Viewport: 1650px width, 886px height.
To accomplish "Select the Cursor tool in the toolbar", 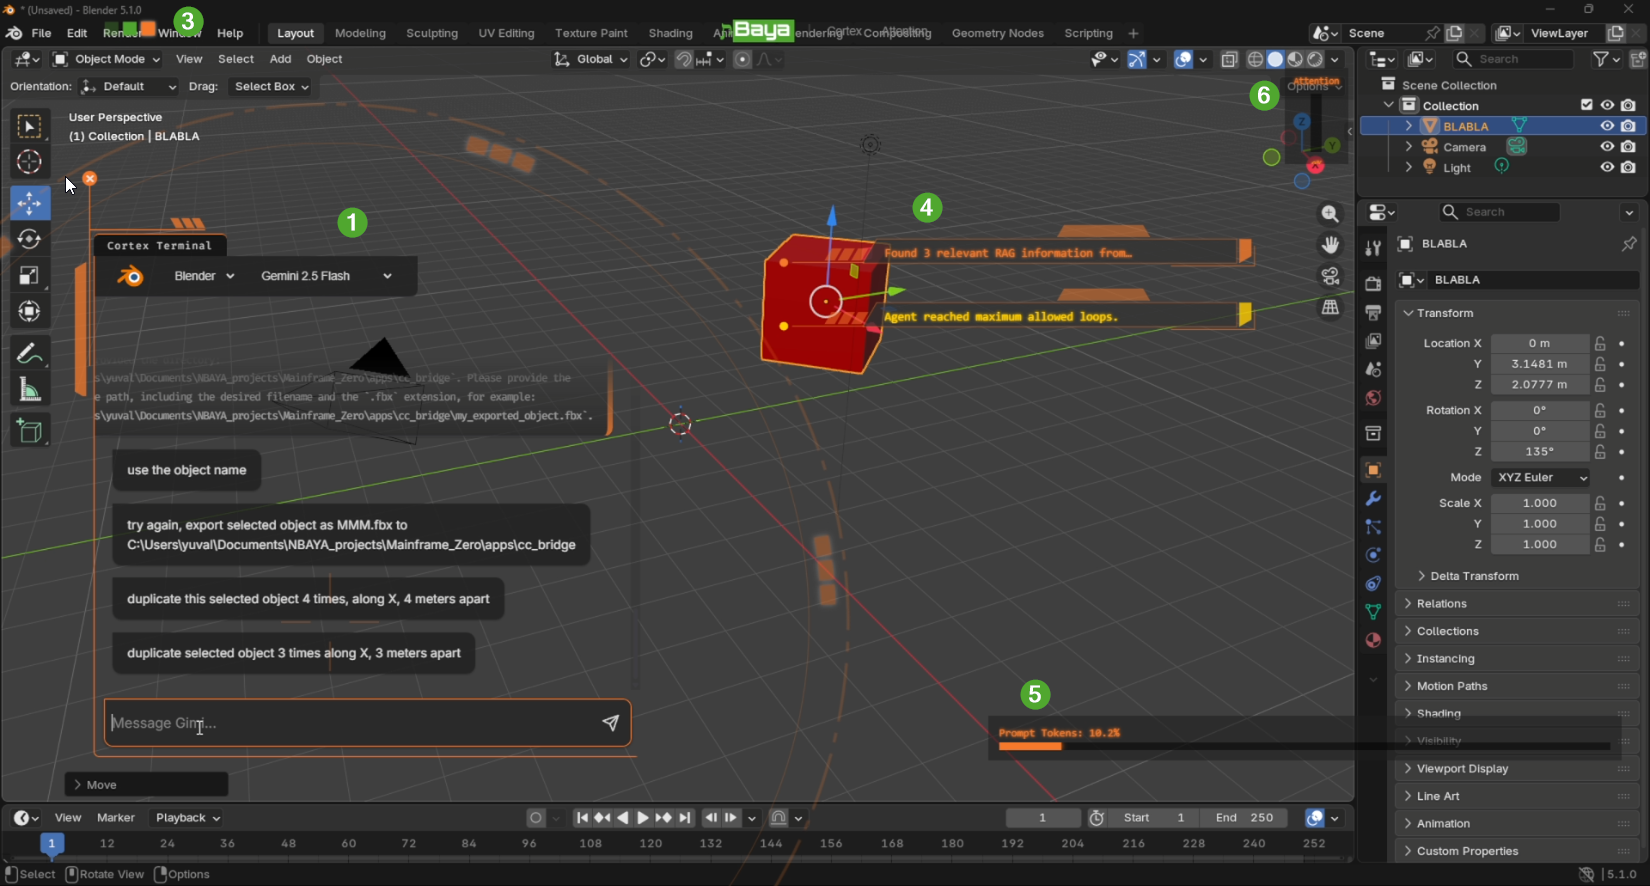I will [29, 162].
